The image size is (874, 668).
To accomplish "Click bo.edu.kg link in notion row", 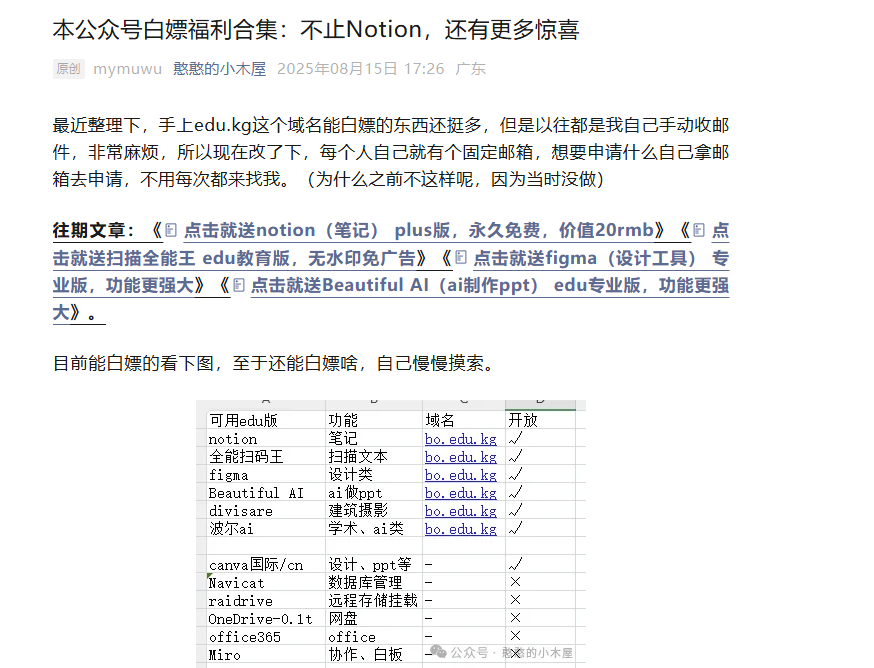I will pyautogui.click(x=460, y=439).
